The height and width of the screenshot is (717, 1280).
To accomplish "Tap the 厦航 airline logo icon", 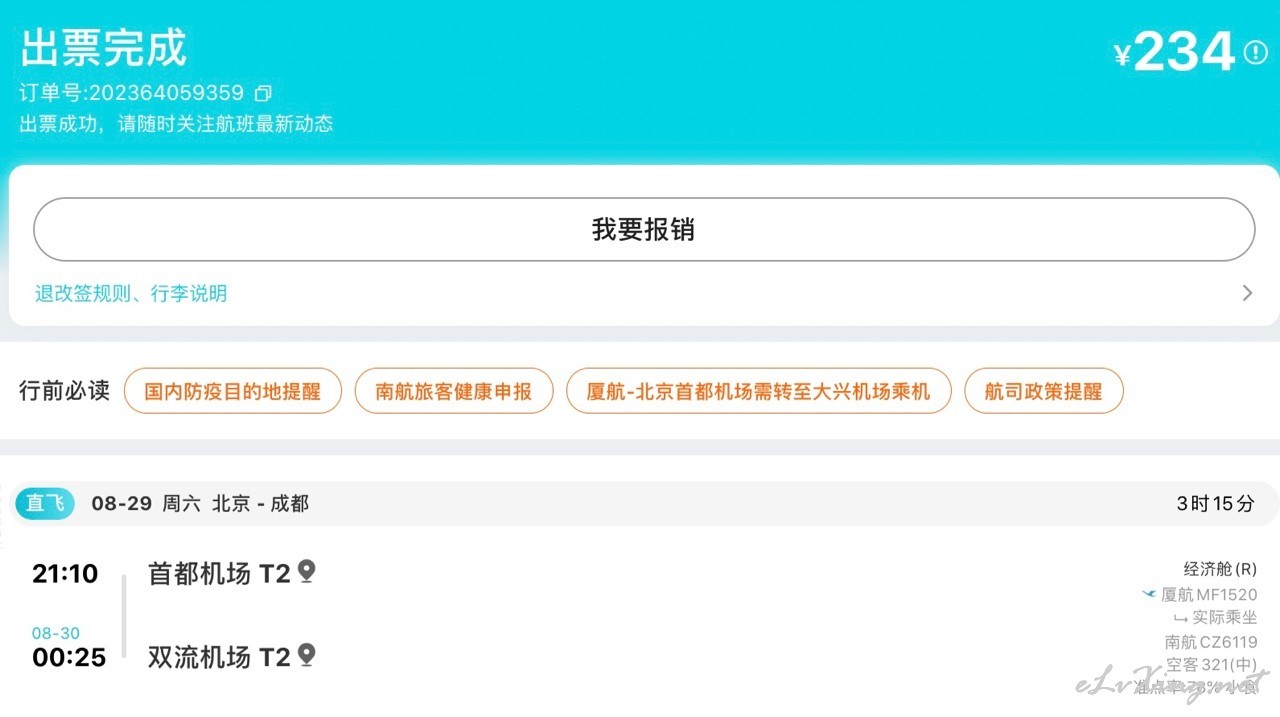I will 1149,594.
